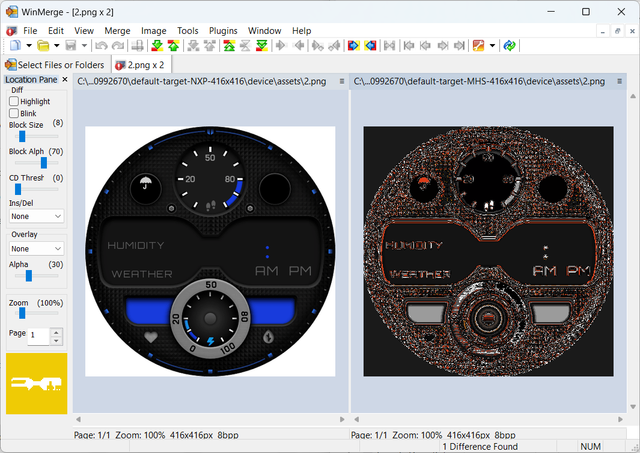
Task: Click the Save toolbar icon
Action: pyautogui.click(x=71, y=45)
